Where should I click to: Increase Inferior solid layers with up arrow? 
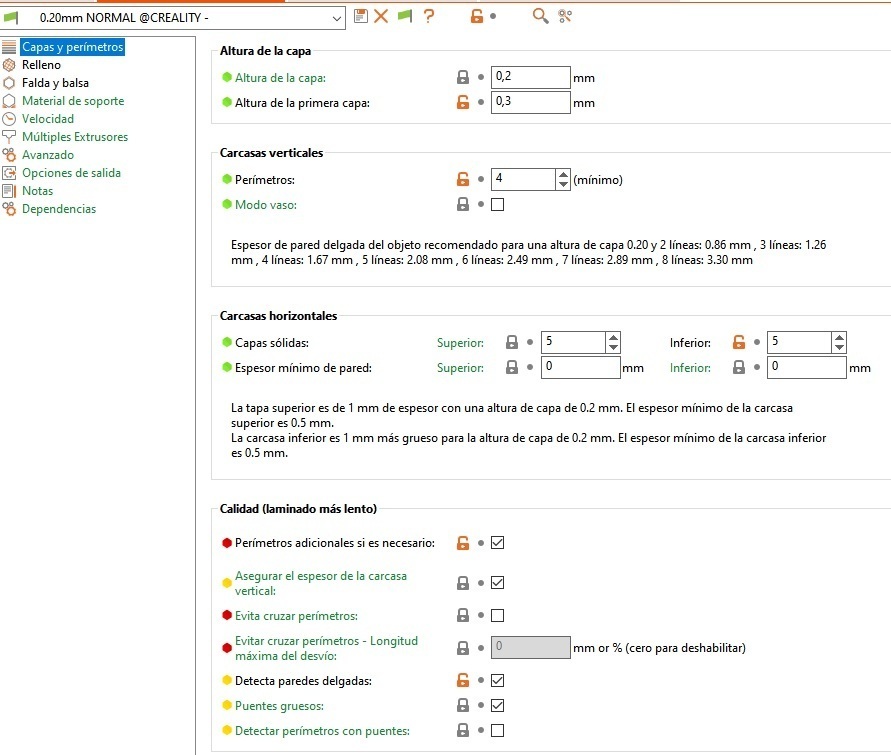[x=839, y=337]
